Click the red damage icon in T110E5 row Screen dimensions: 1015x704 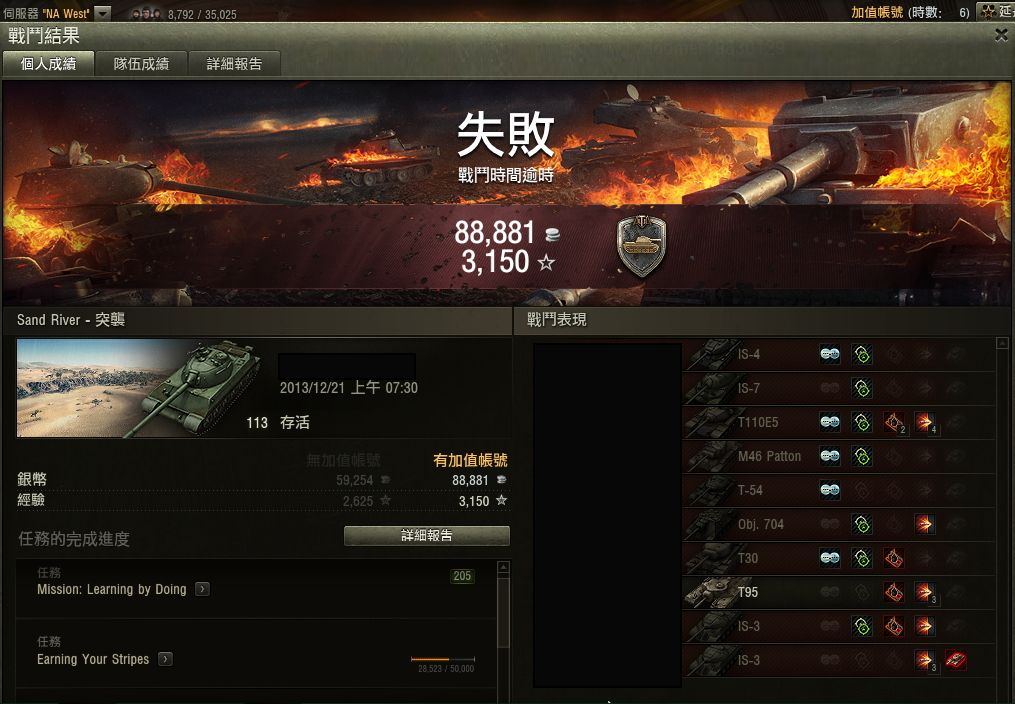894,423
